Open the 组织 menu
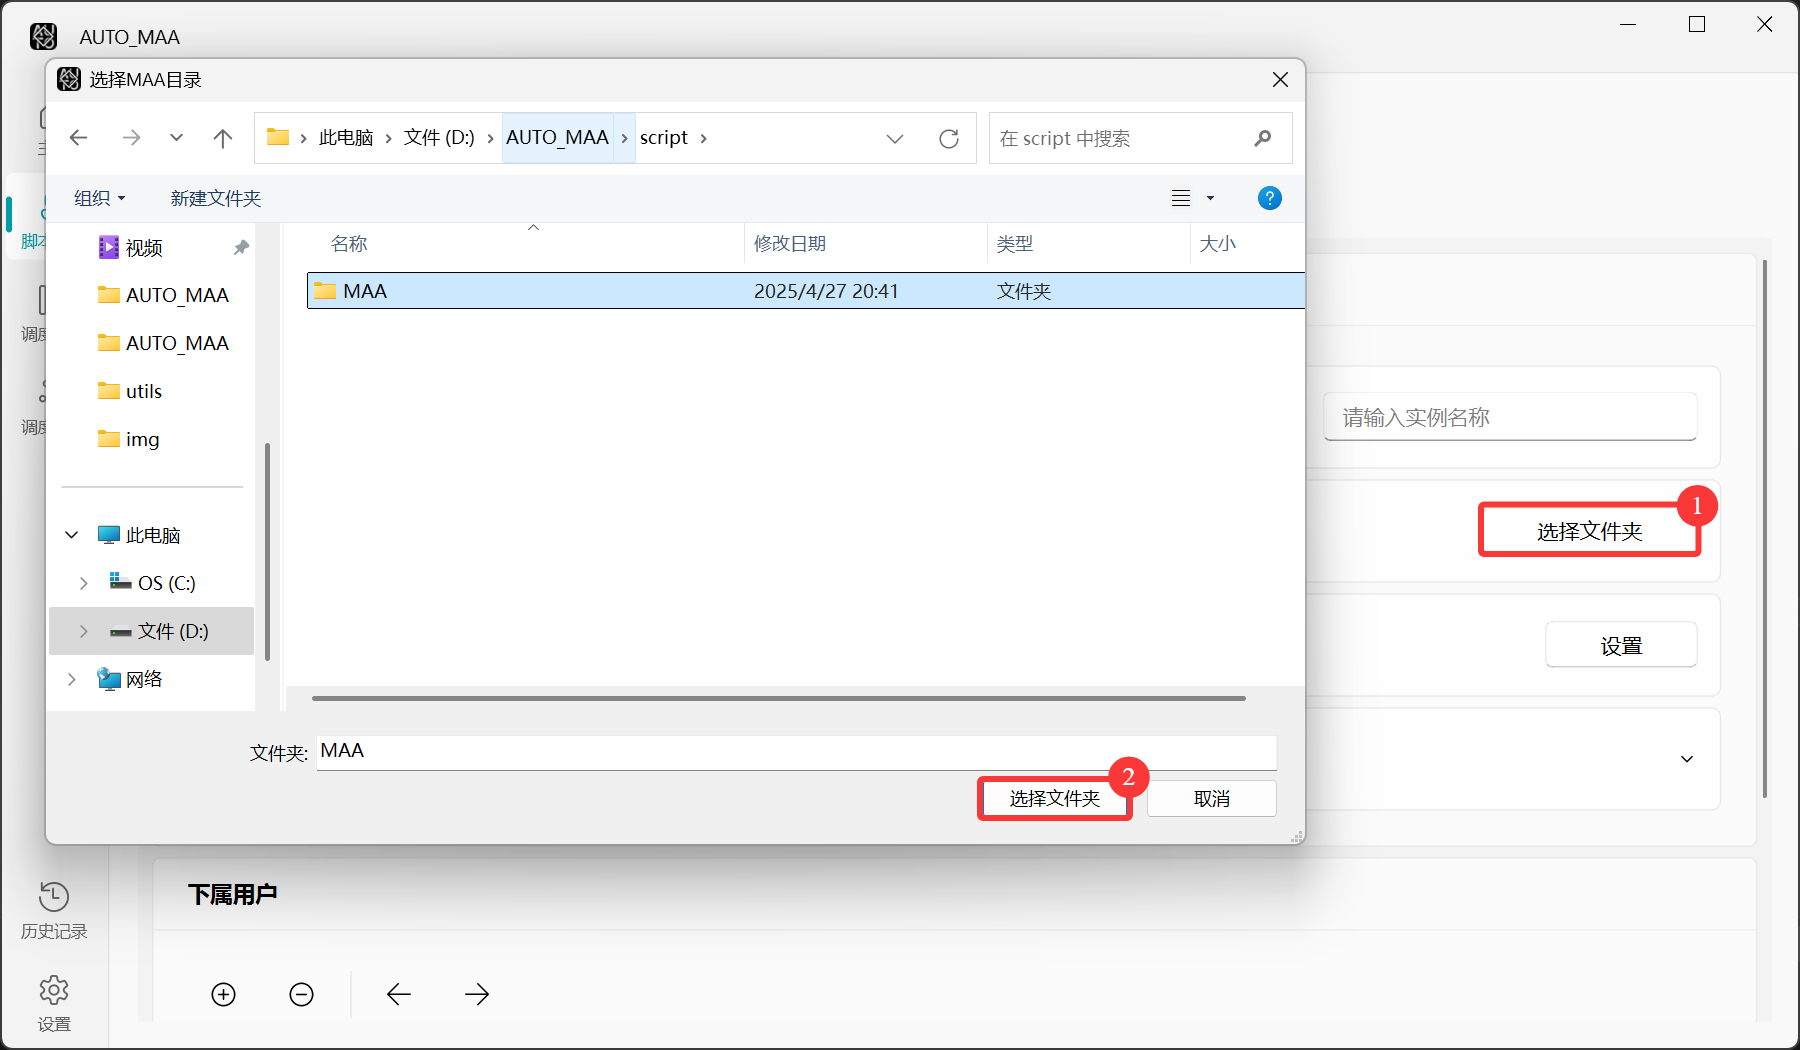This screenshot has width=1800, height=1050. pos(99,198)
